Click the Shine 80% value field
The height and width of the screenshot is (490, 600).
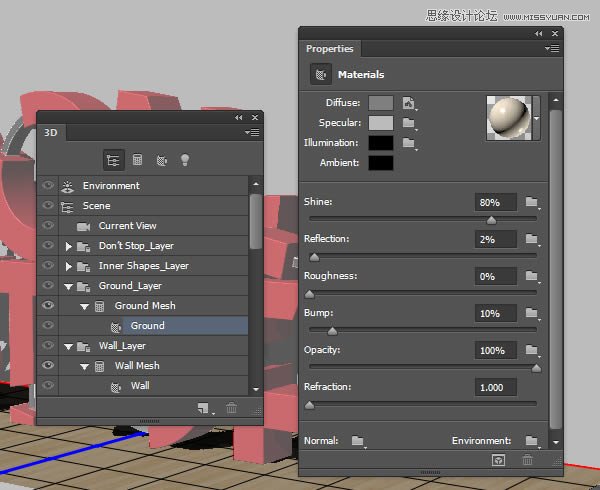[496, 202]
